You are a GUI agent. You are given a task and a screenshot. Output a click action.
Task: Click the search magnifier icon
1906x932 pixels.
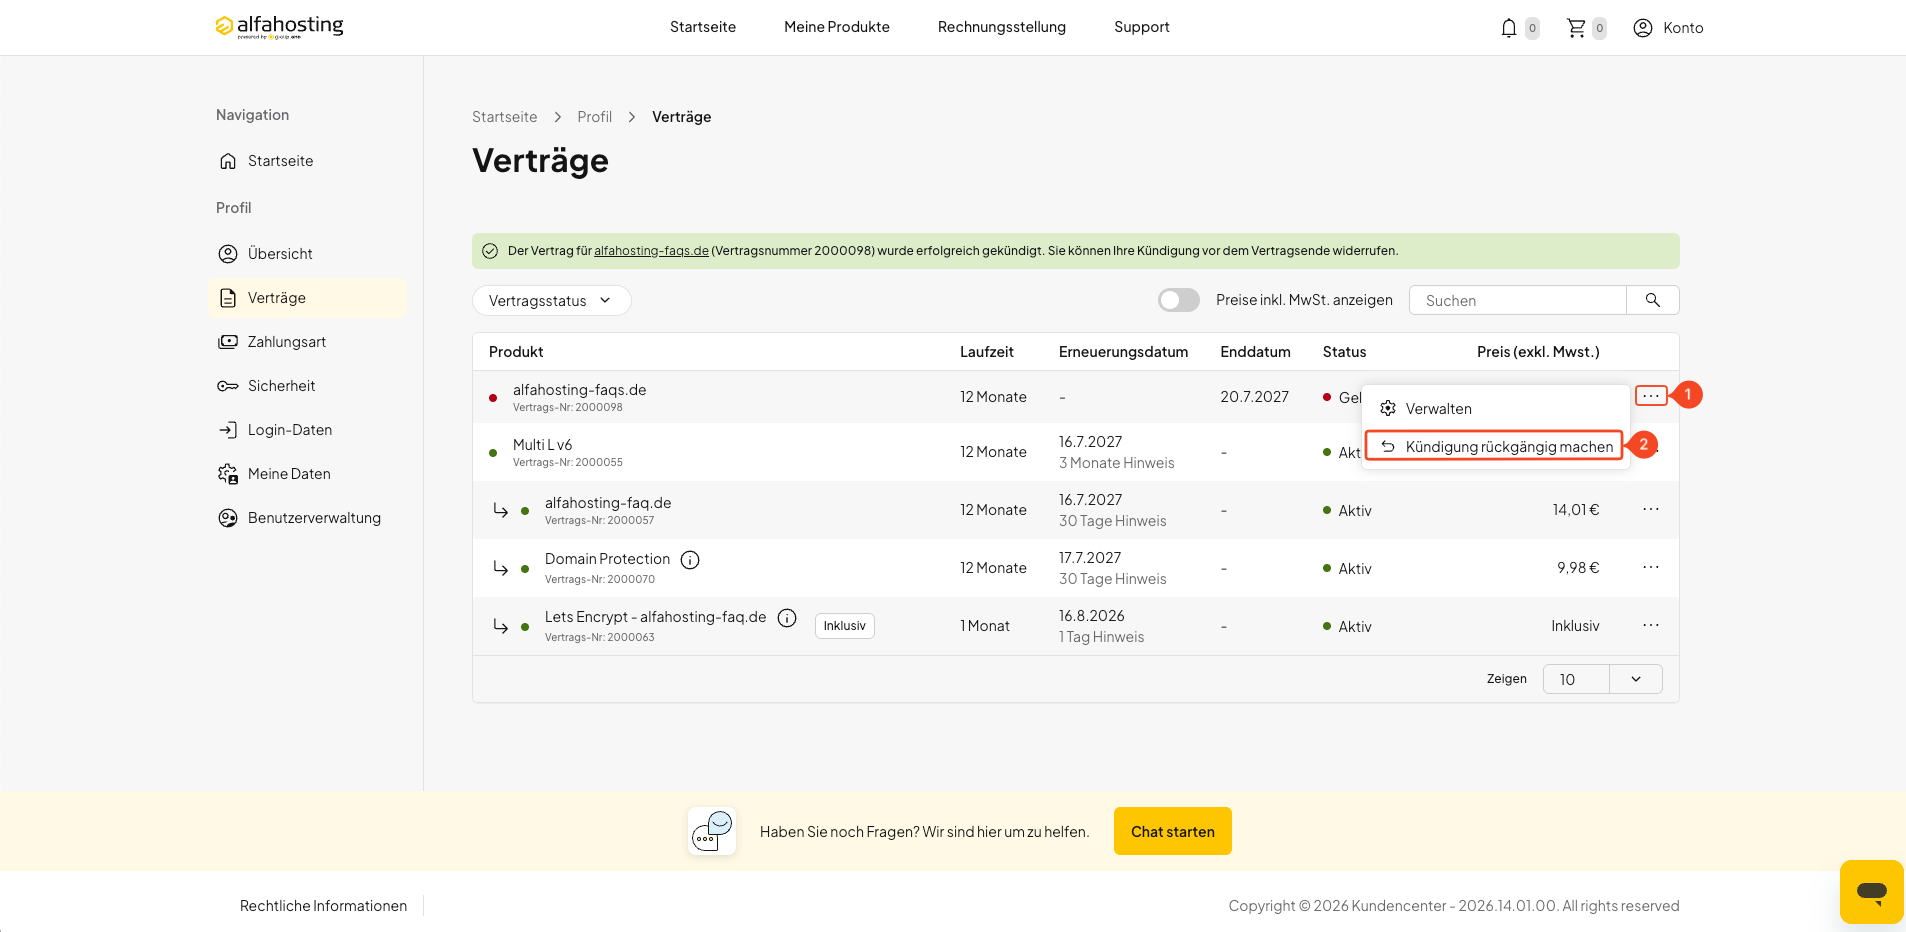[1652, 300]
